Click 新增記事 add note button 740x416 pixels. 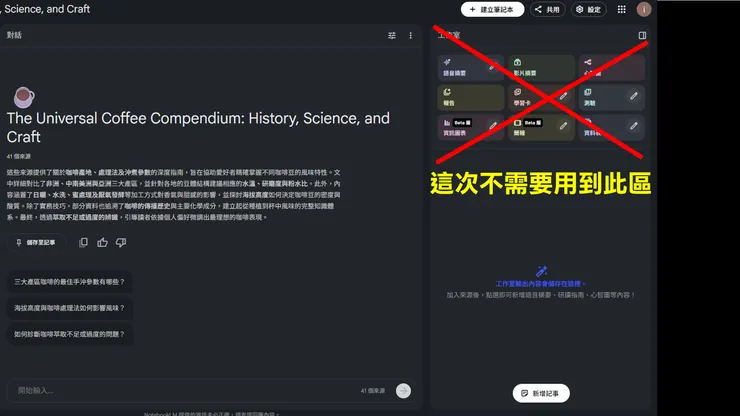tap(541, 393)
